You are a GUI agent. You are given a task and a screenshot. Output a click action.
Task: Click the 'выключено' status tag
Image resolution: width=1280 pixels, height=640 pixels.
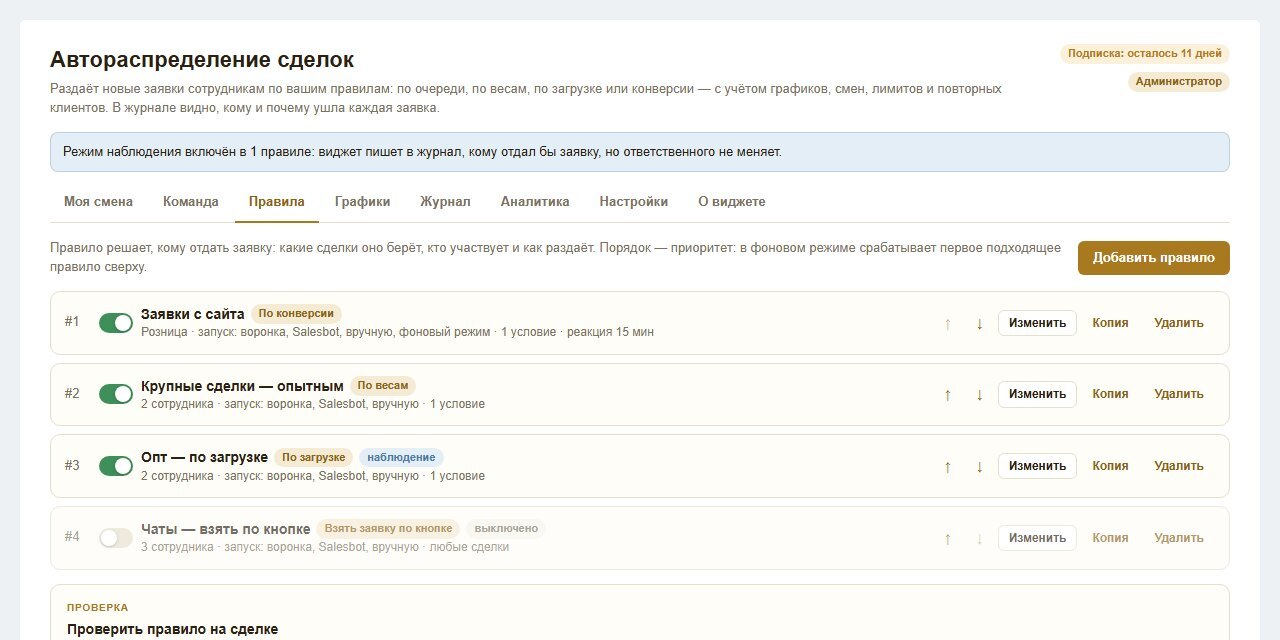pyautogui.click(x=506, y=528)
